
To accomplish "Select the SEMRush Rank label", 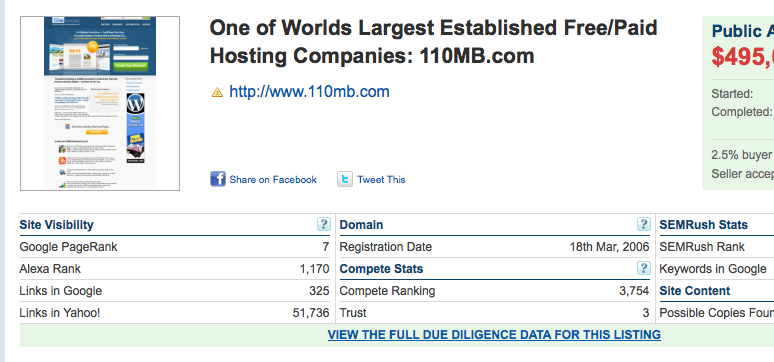I will coord(702,247).
